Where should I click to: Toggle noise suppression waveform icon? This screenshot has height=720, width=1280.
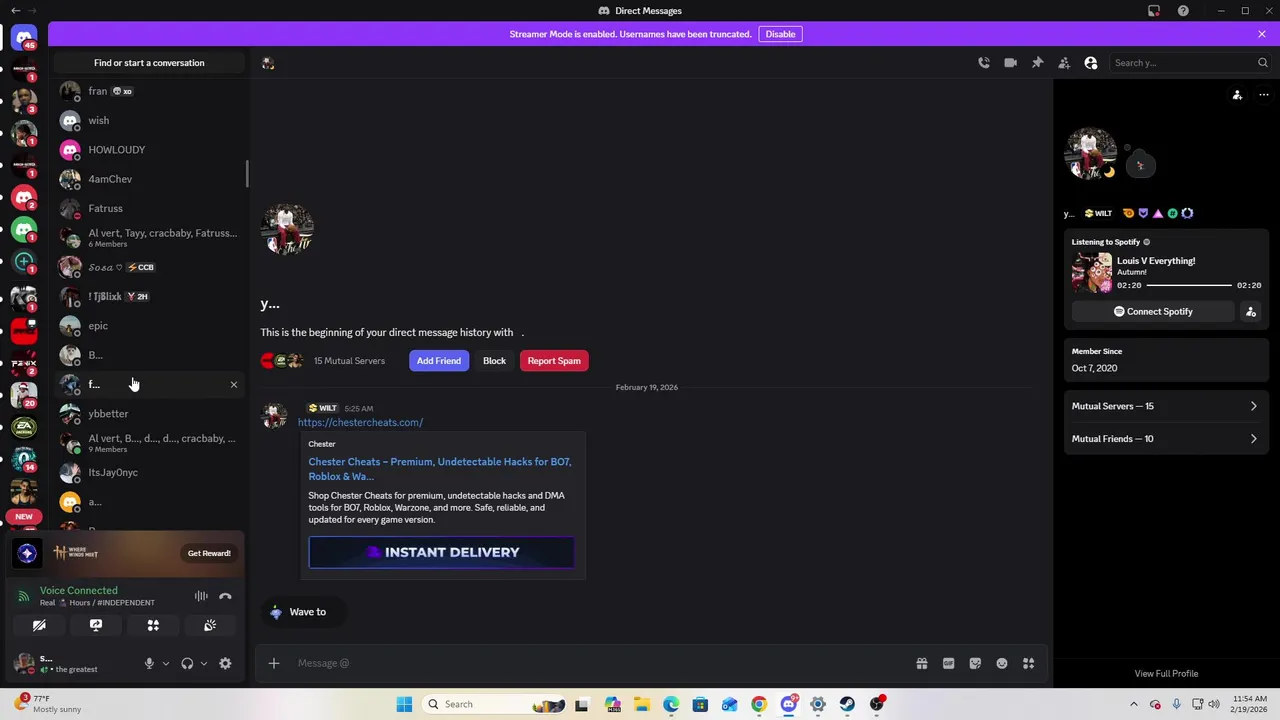click(x=201, y=596)
